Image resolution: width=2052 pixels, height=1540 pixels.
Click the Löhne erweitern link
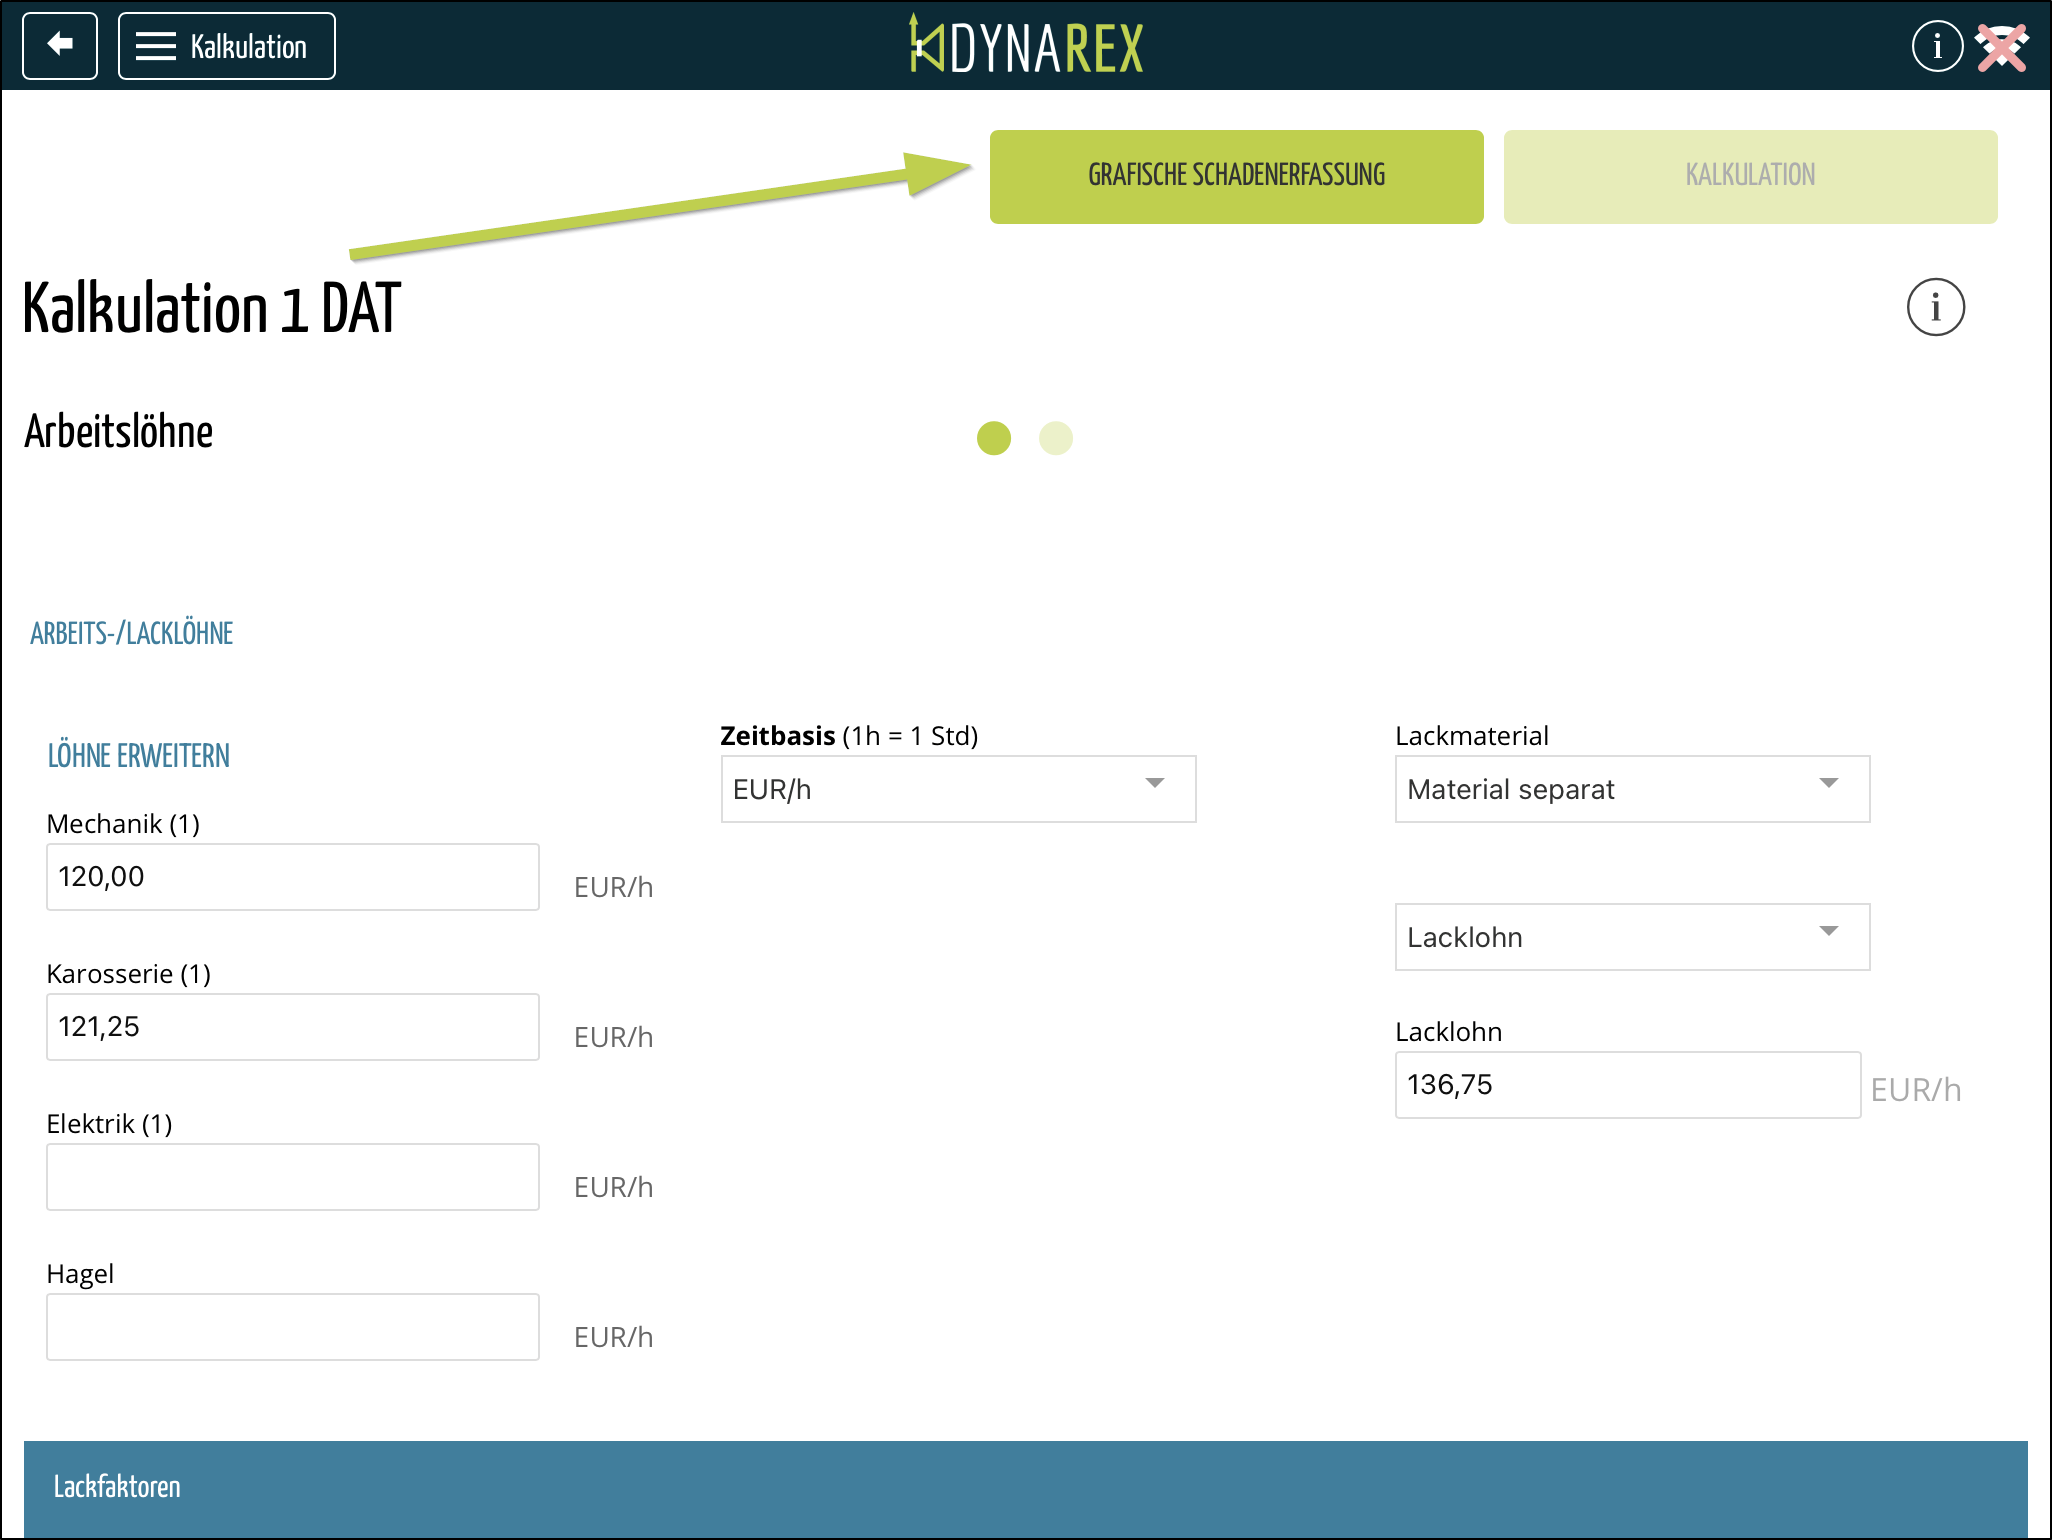[139, 756]
